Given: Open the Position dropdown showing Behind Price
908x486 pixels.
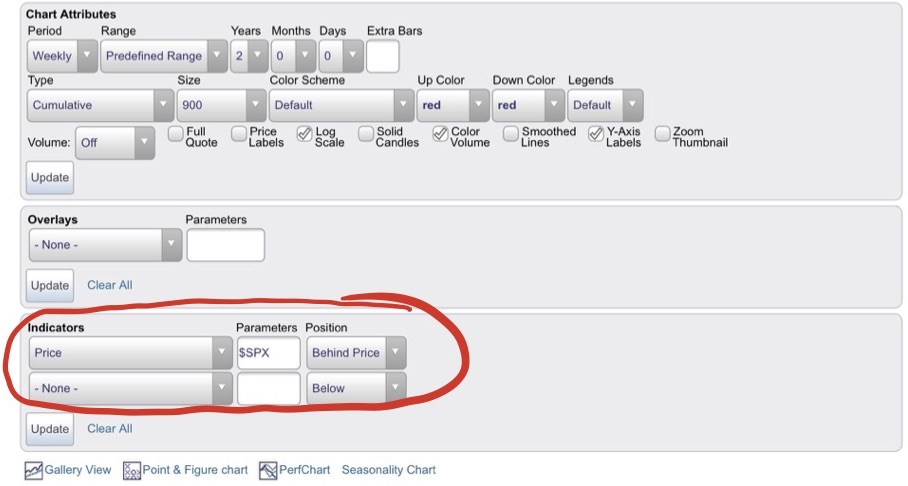Looking at the screenshot, I should click(x=356, y=353).
